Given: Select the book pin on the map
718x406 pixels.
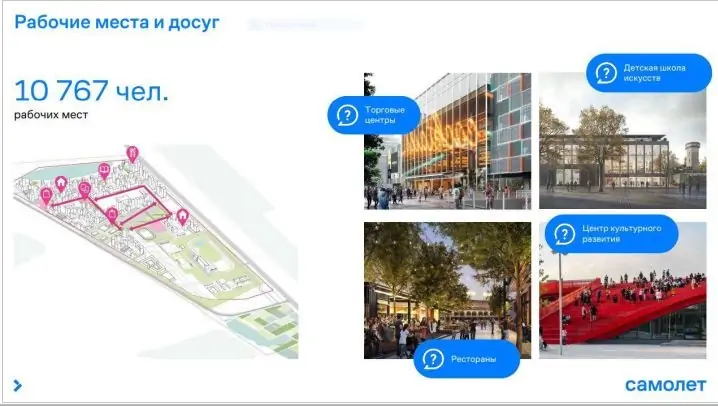Looking at the screenshot, I should click(x=103, y=170).
